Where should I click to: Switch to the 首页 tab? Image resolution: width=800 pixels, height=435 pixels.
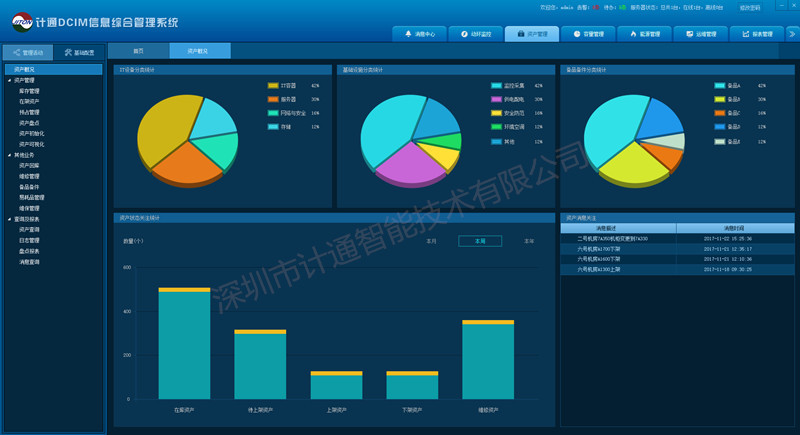[138, 50]
